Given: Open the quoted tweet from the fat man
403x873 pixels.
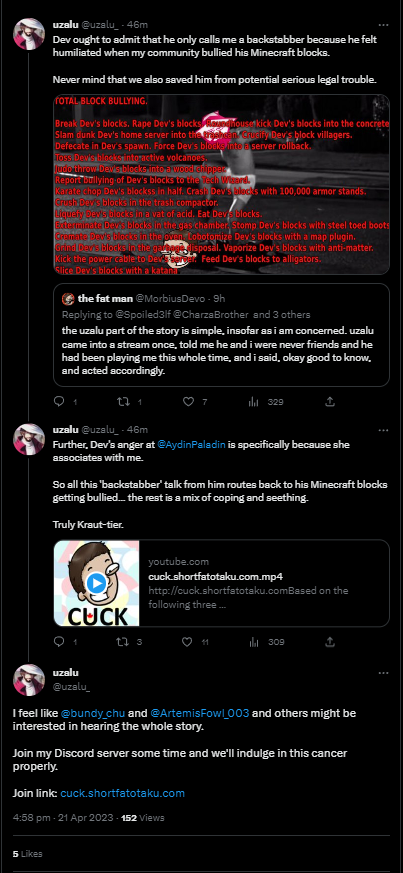Looking at the screenshot, I should (222, 335).
